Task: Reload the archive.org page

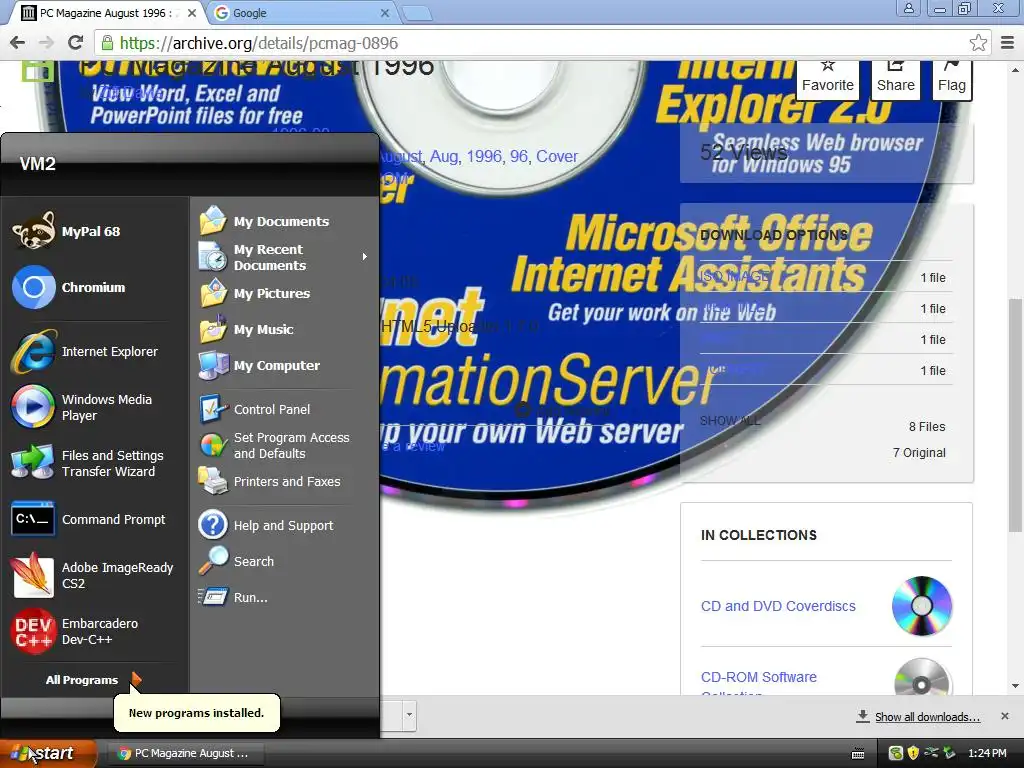Action: point(76,43)
